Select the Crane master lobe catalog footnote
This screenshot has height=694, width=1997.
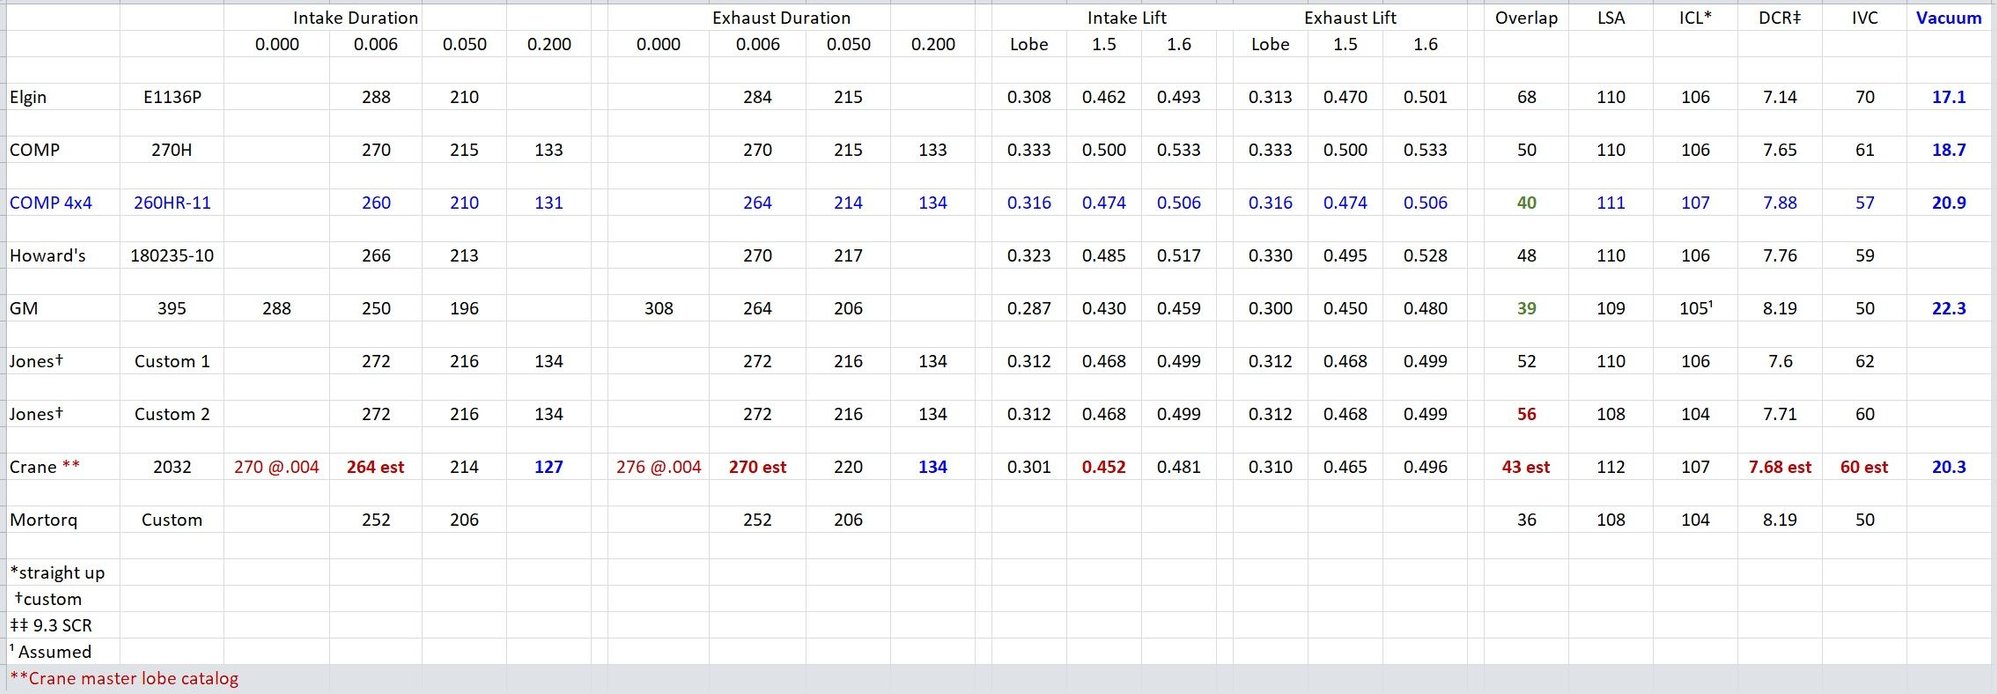point(125,679)
